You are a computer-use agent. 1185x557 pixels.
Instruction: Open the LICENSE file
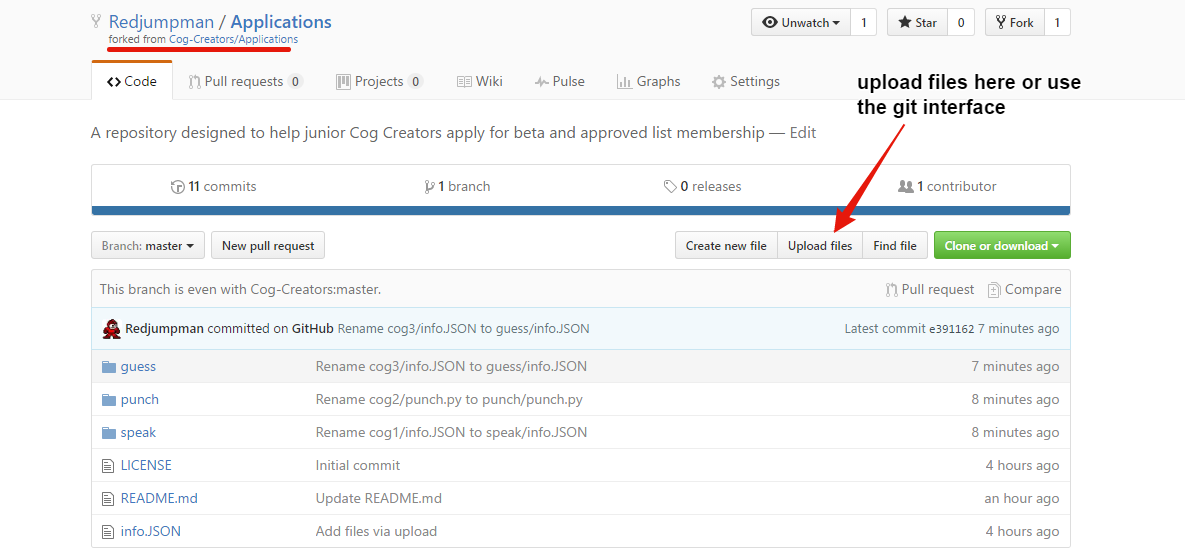click(146, 466)
